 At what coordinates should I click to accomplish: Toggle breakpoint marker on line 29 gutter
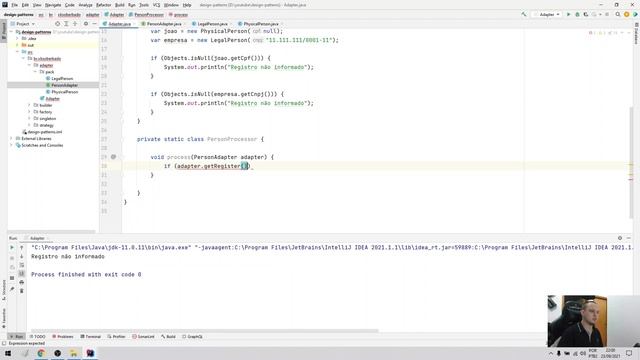point(113,157)
